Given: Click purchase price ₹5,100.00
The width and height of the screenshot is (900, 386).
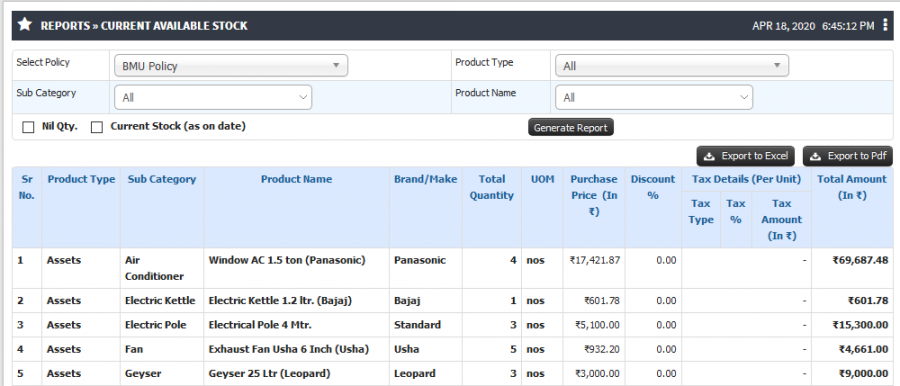Looking at the screenshot, I should coord(597,325).
